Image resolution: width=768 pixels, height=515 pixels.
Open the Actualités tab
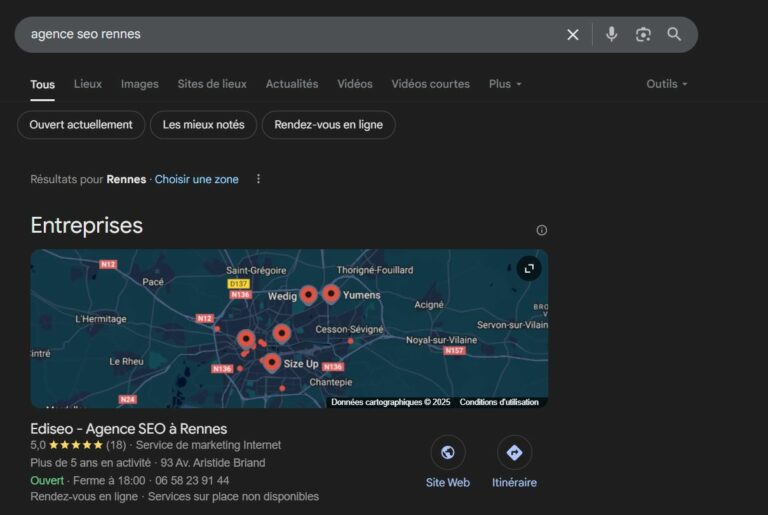tap(292, 84)
